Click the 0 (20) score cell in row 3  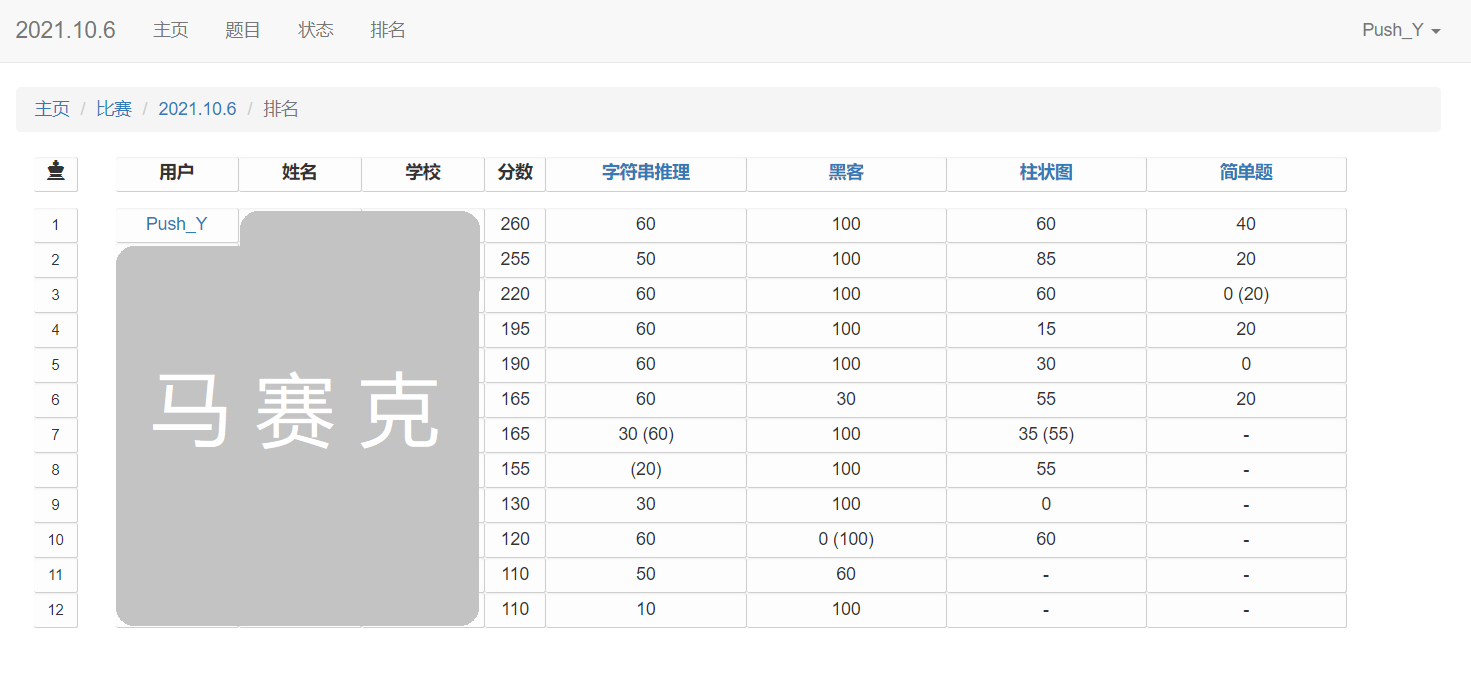[1246, 294]
